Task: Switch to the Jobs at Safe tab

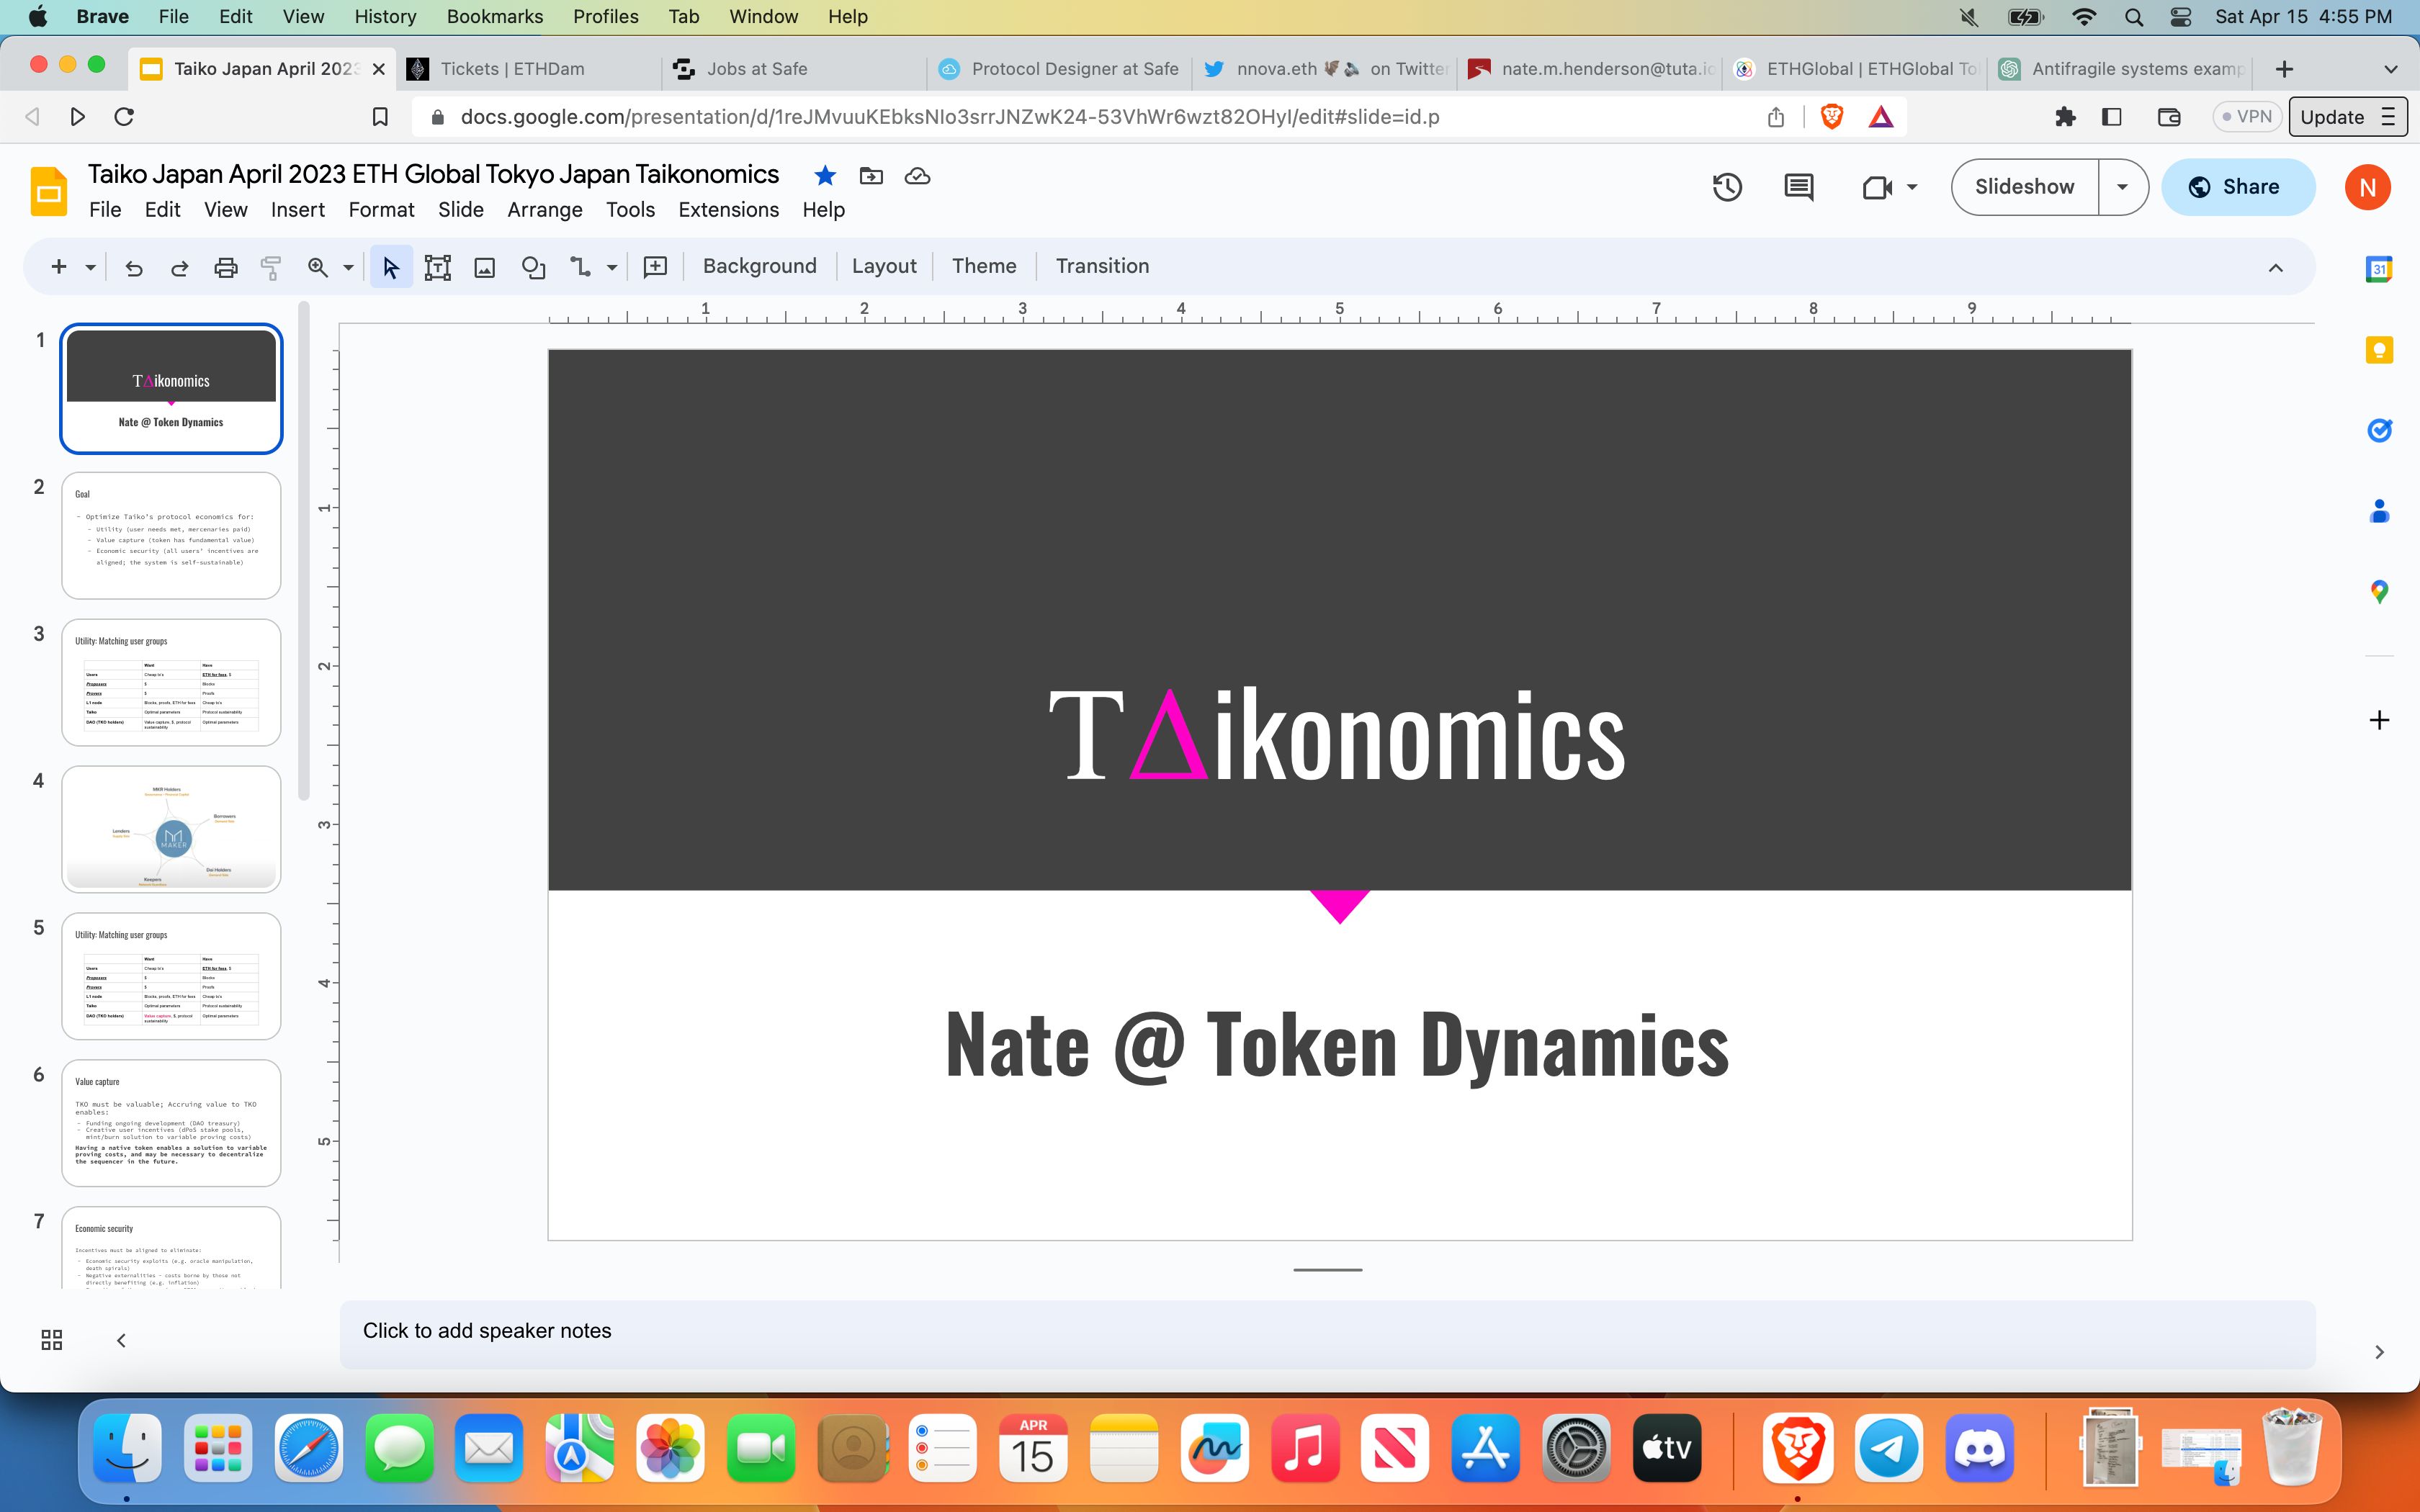Action: click(793, 69)
